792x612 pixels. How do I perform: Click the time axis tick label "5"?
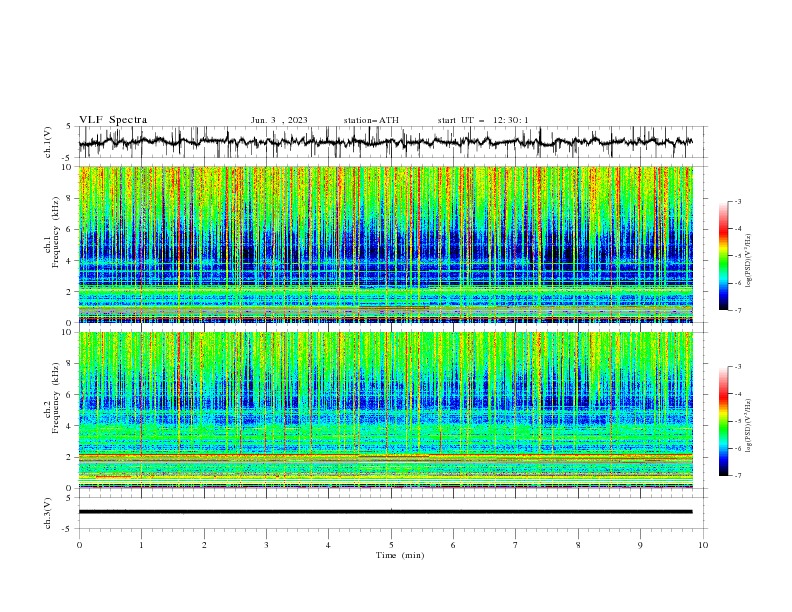(x=391, y=545)
